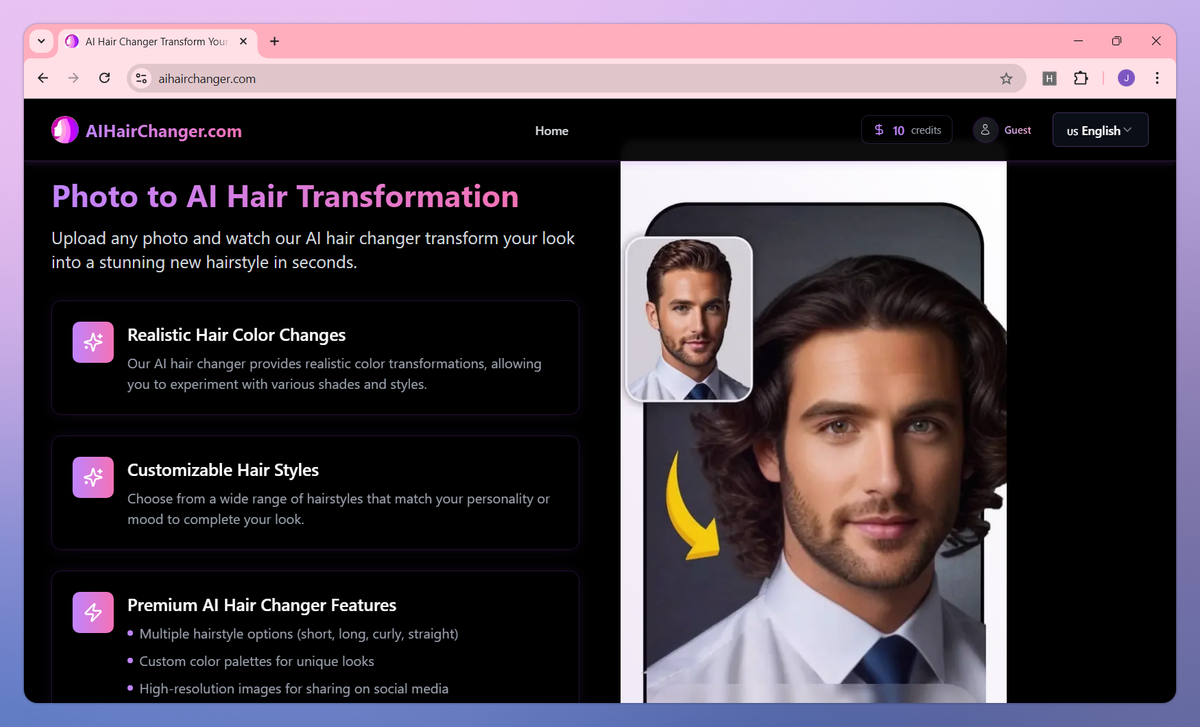The image size is (1200, 727).
Task: Open the Chrome profile J avatar
Action: 1126,78
